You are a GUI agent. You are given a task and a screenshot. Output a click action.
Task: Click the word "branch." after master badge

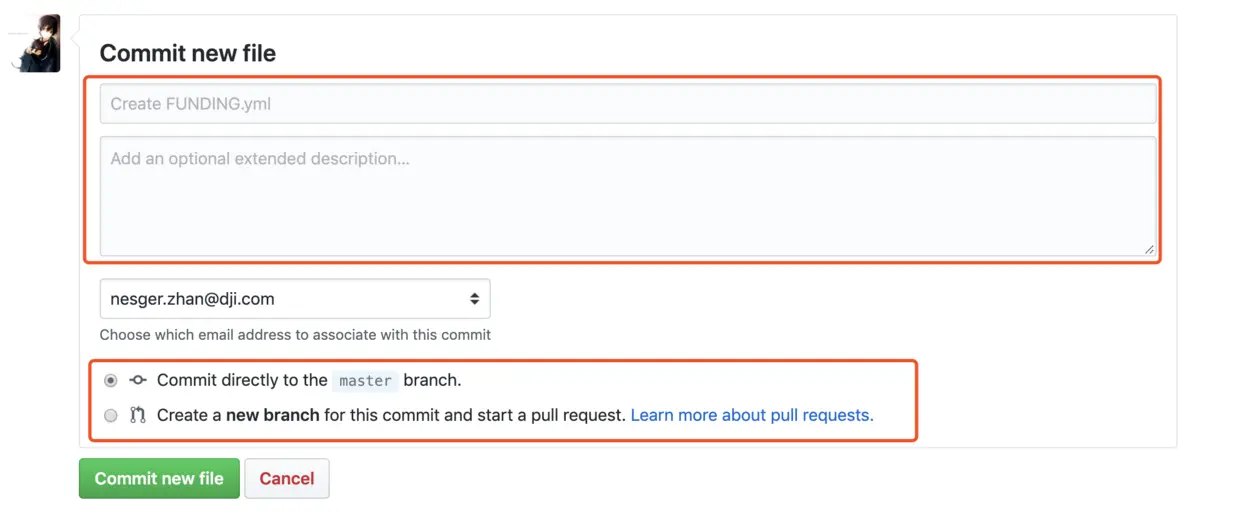tap(432, 380)
